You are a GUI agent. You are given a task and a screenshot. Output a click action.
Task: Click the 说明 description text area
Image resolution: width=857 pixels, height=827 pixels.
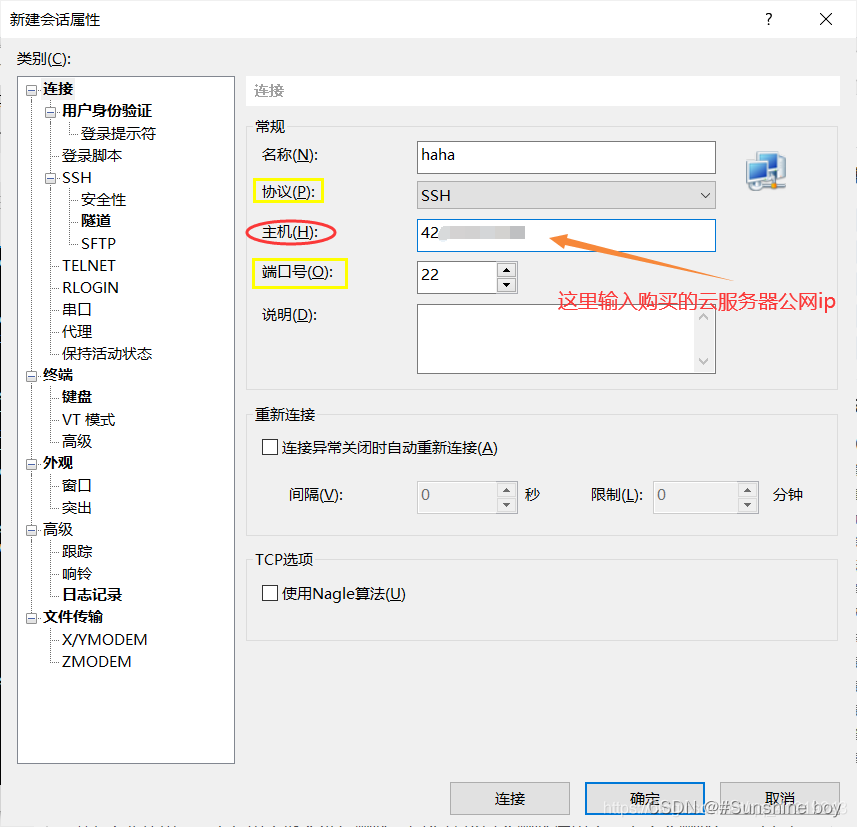coord(556,339)
